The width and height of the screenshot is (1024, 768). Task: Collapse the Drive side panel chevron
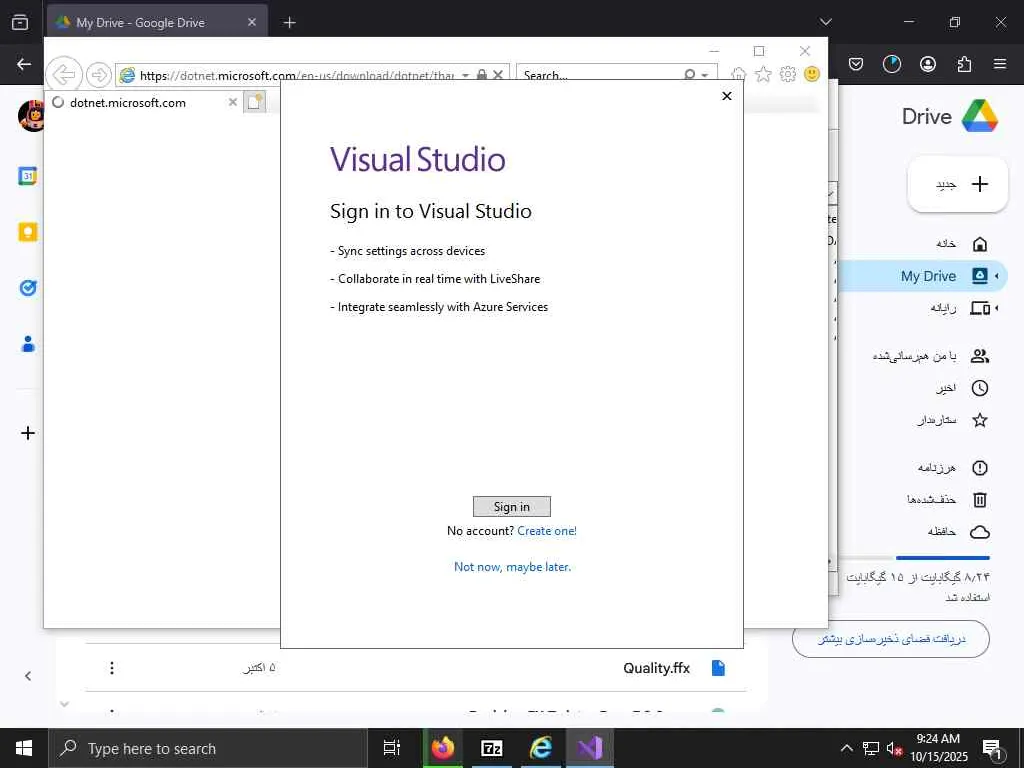click(27, 676)
